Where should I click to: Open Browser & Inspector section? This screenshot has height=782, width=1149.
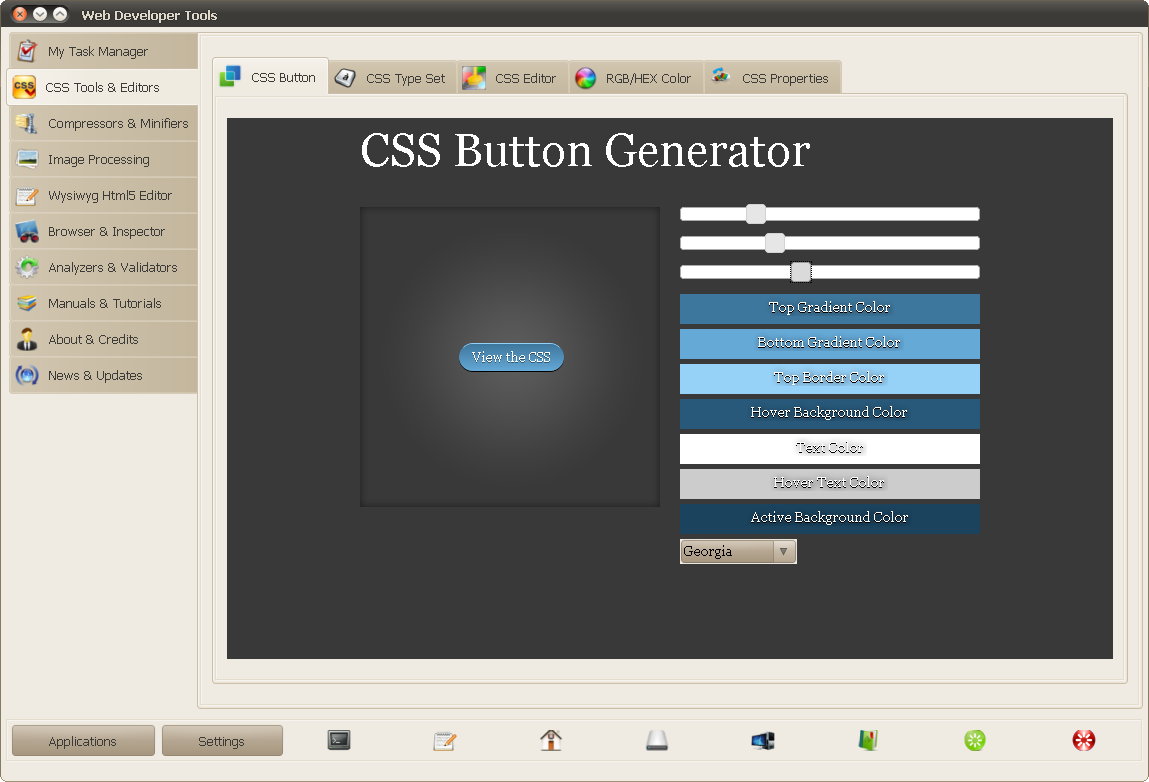tap(103, 232)
